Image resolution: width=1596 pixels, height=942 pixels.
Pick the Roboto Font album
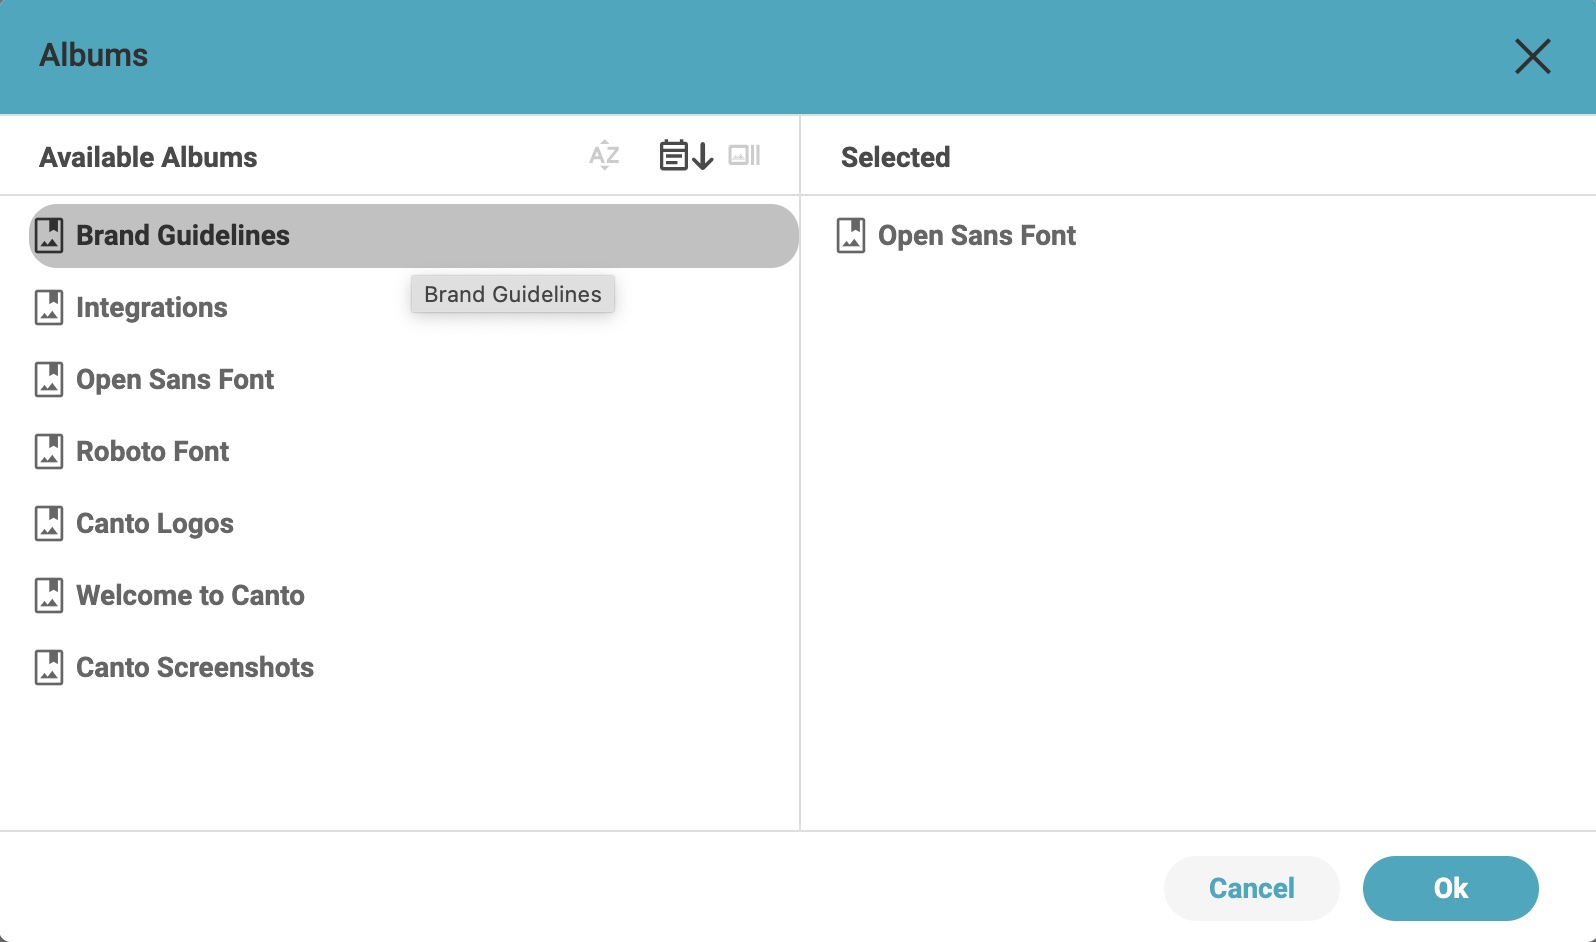coord(414,452)
